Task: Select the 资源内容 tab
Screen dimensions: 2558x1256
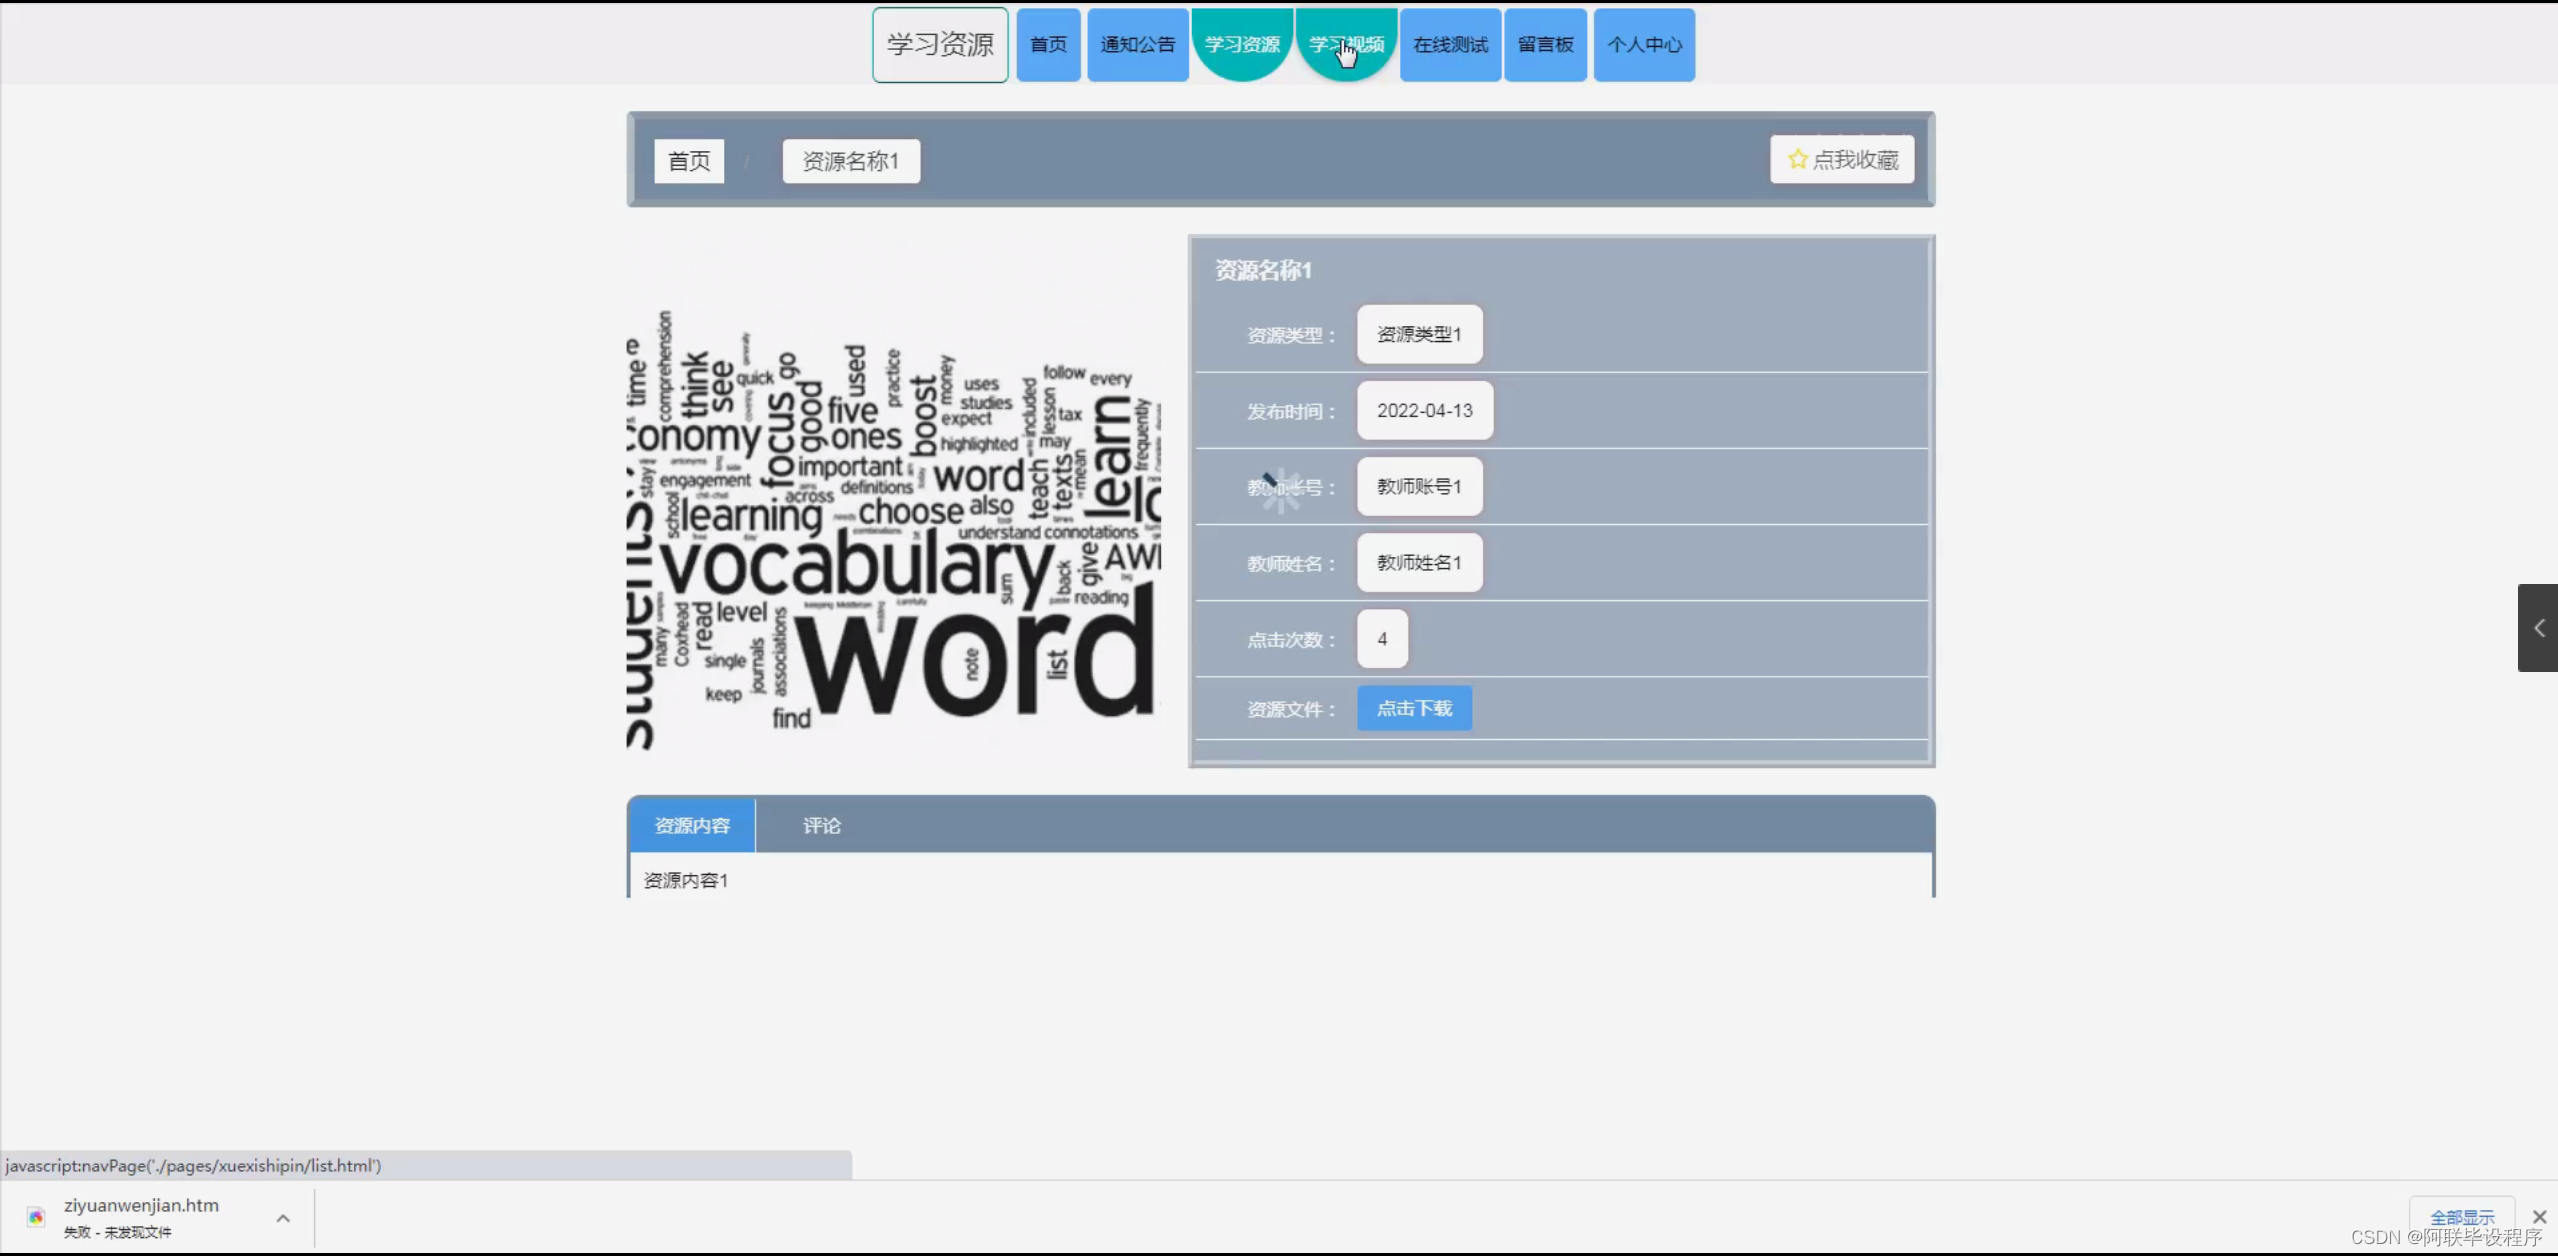Action: 691,826
